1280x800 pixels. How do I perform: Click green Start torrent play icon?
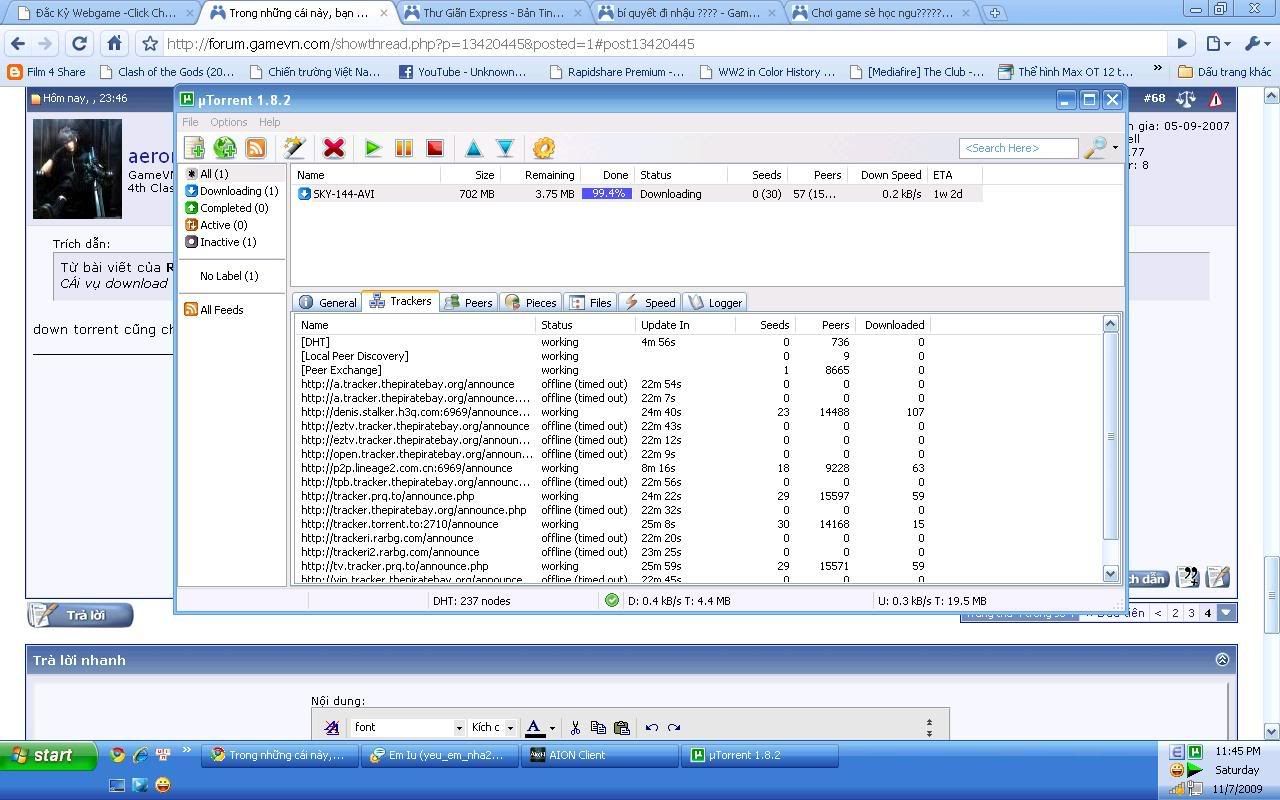(373, 148)
